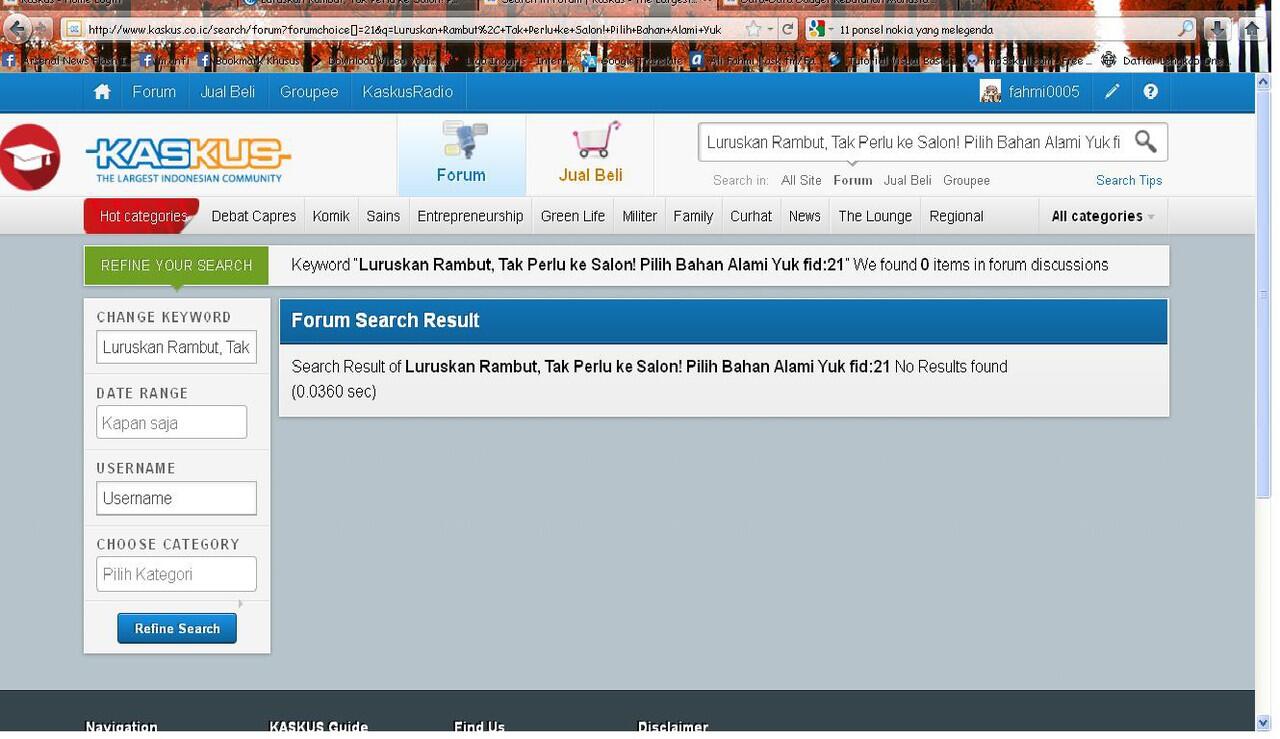Select Jual Beli in the top blue bar

pyautogui.click(x=228, y=92)
